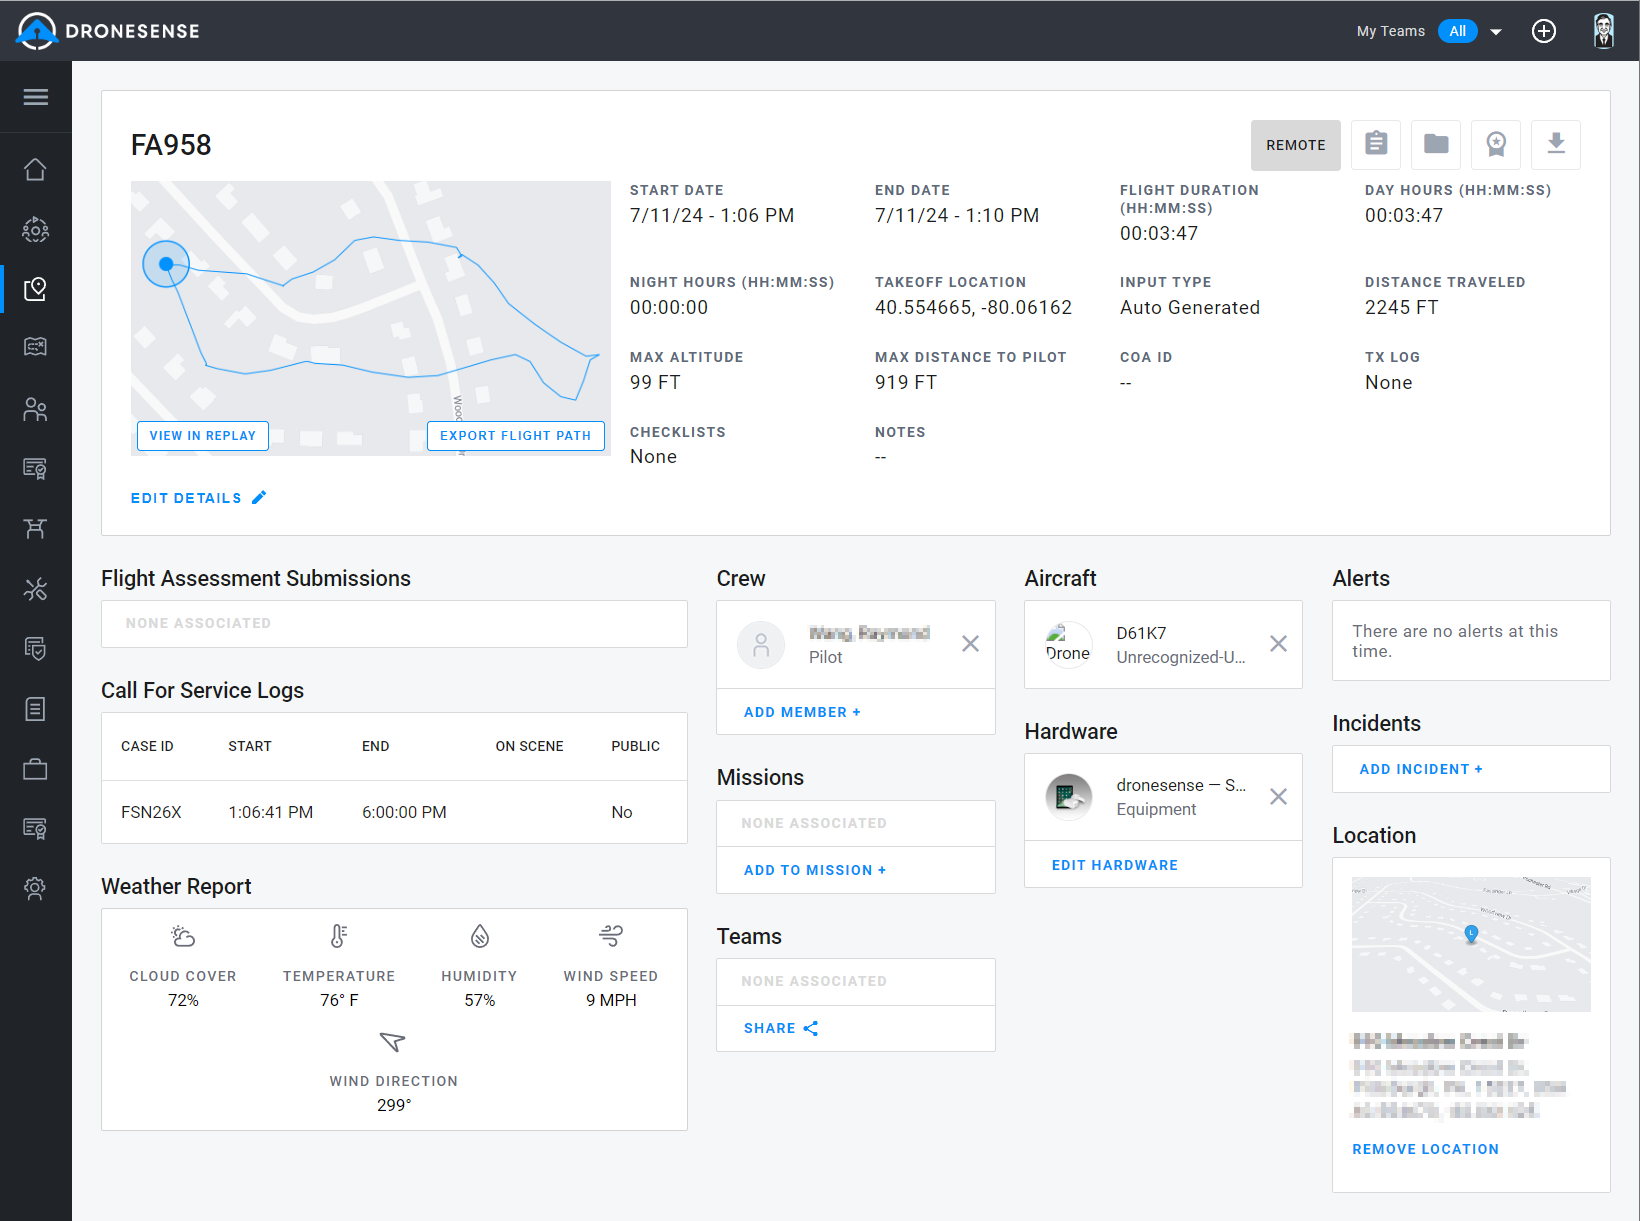Select the flights map-pin icon in sidebar
The image size is (1640, 1221).
(35, 289)
